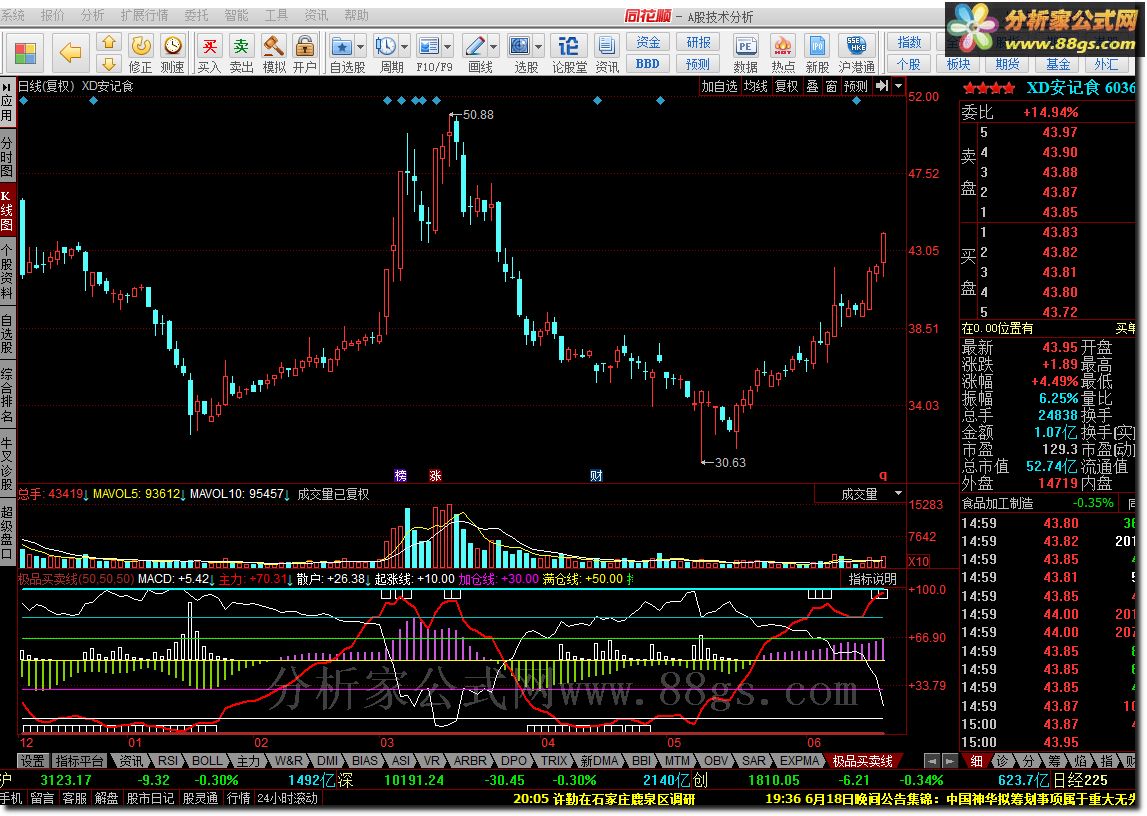Open 工具 menu
This screenshot has width=1147, height=816.
coord(276,15)
